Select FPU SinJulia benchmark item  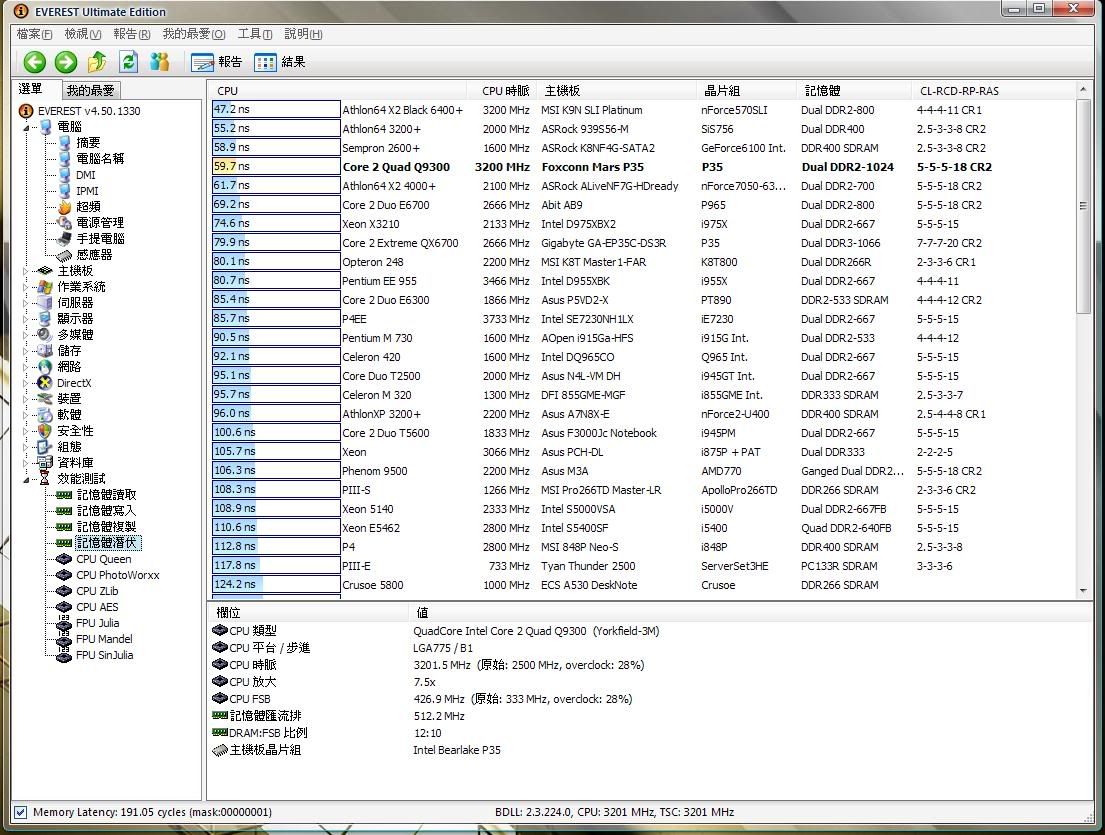[x=104, y=655]
